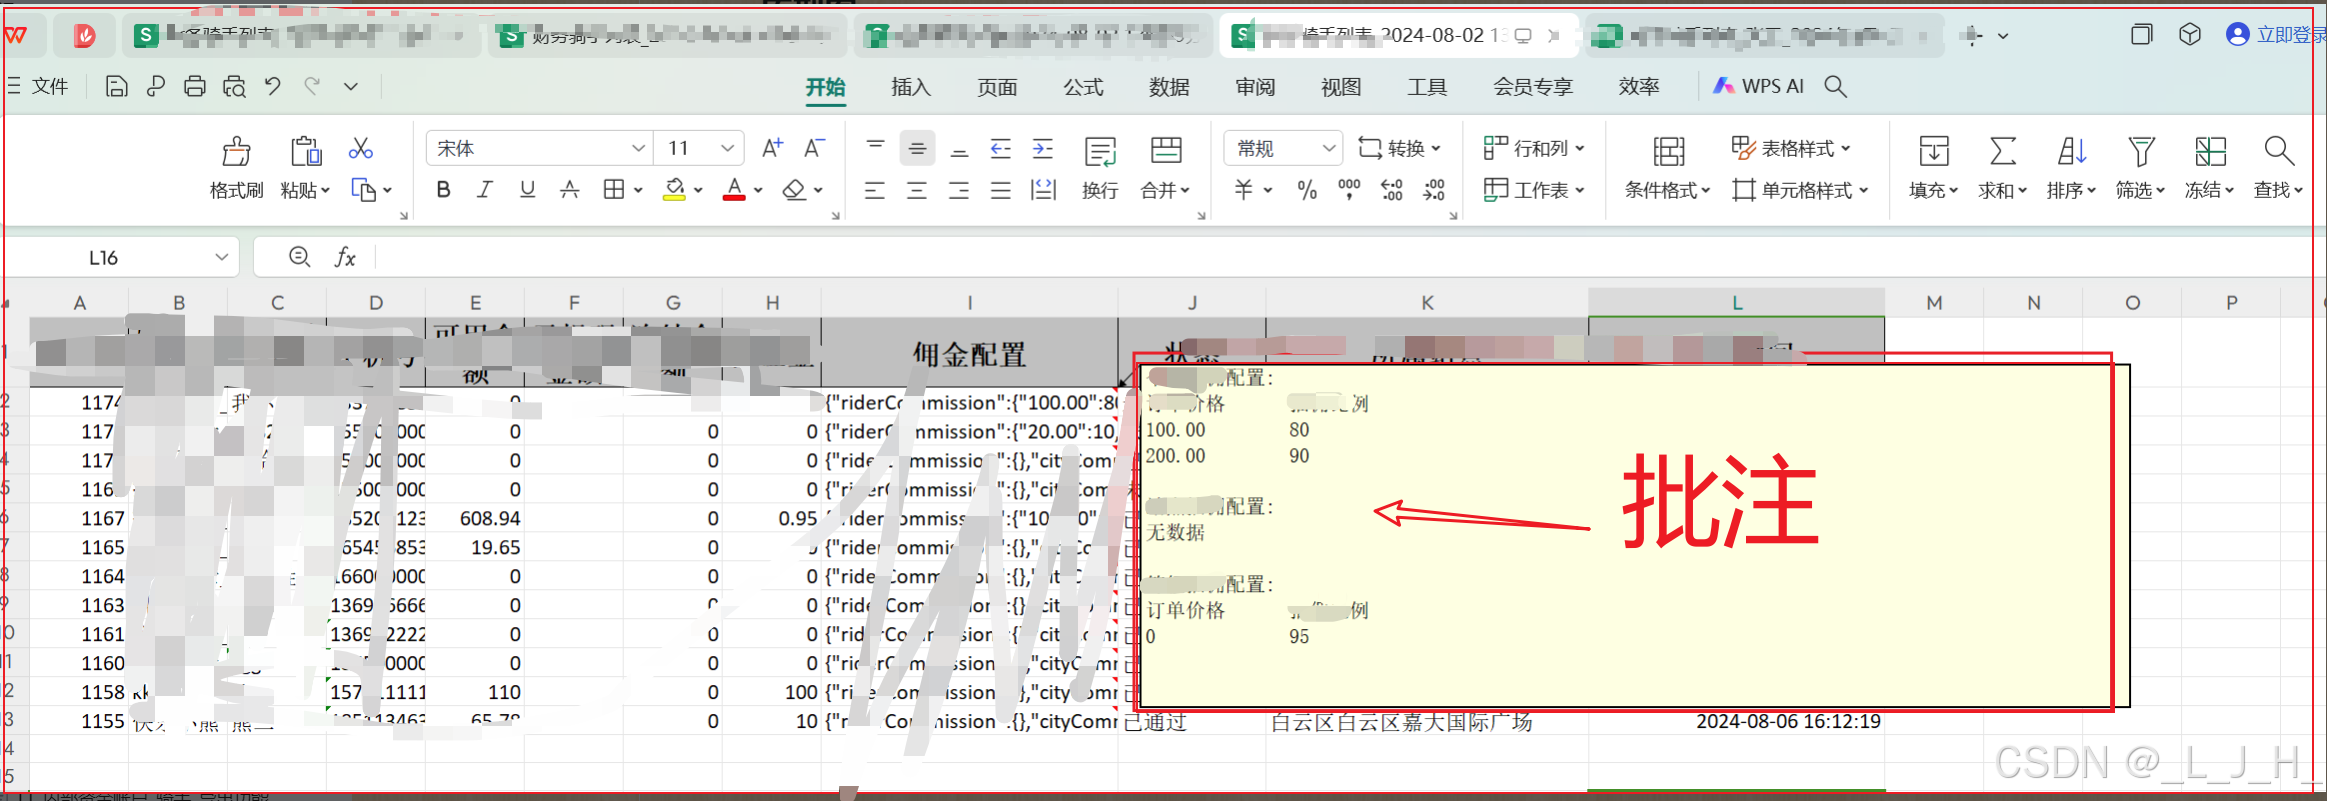Toggle middle vertical alignment
This screenshot has height=801, width=2327.
917,148
